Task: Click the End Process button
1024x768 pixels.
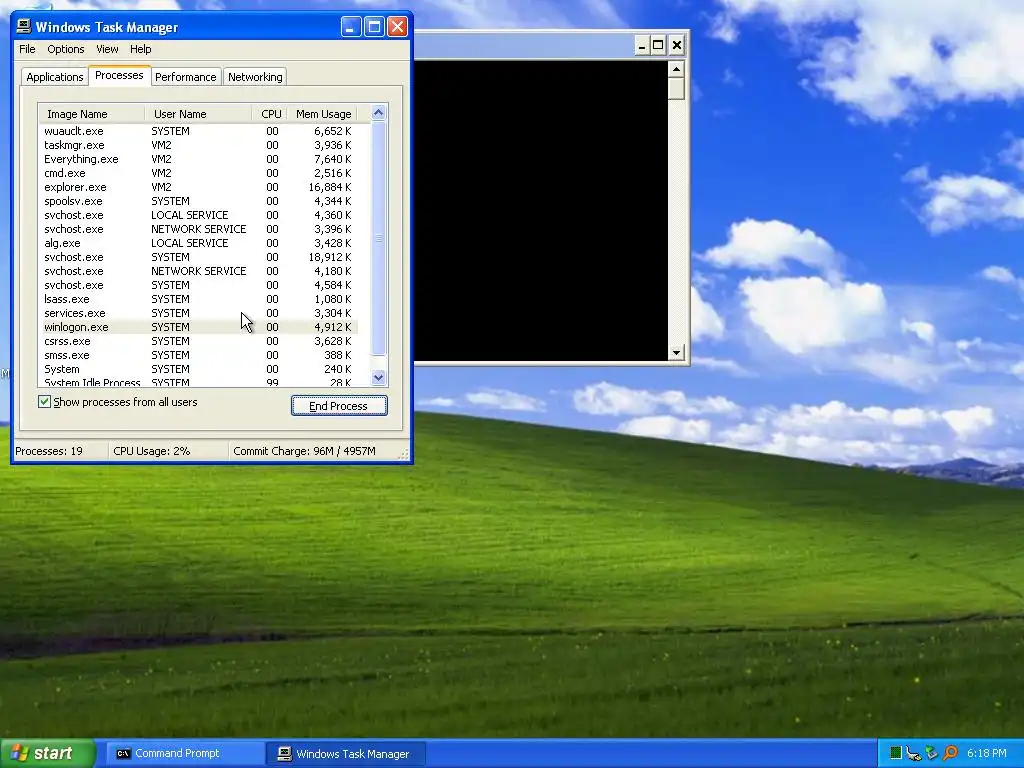Action: point(339,406)
